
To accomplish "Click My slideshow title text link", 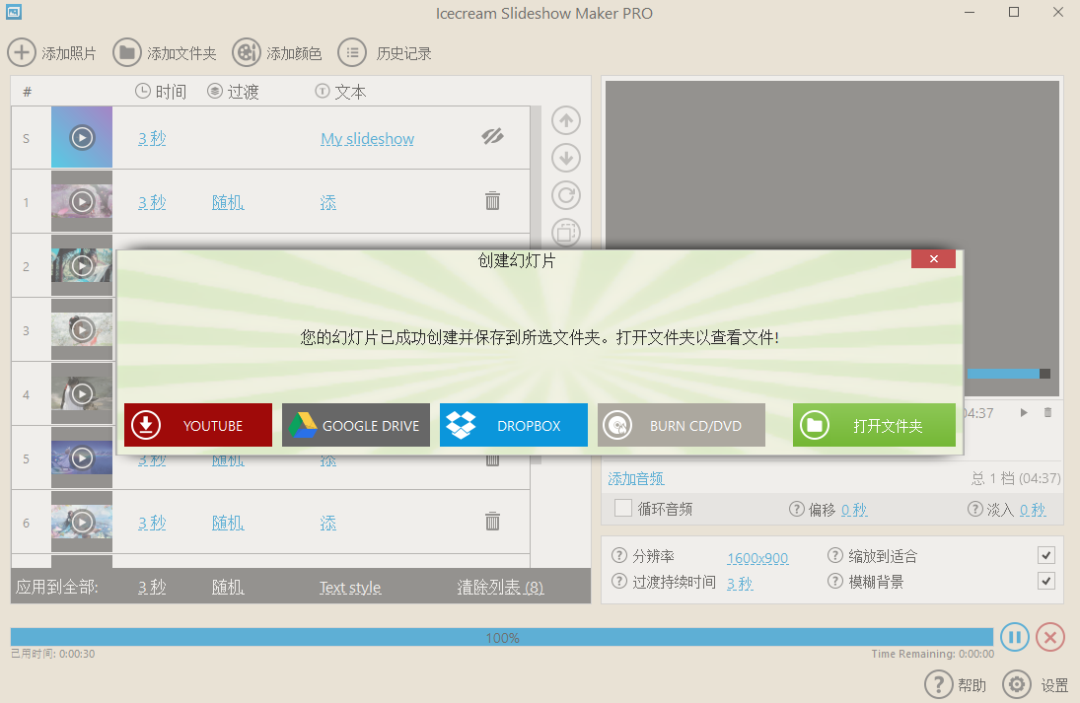I will pos(367,138).
